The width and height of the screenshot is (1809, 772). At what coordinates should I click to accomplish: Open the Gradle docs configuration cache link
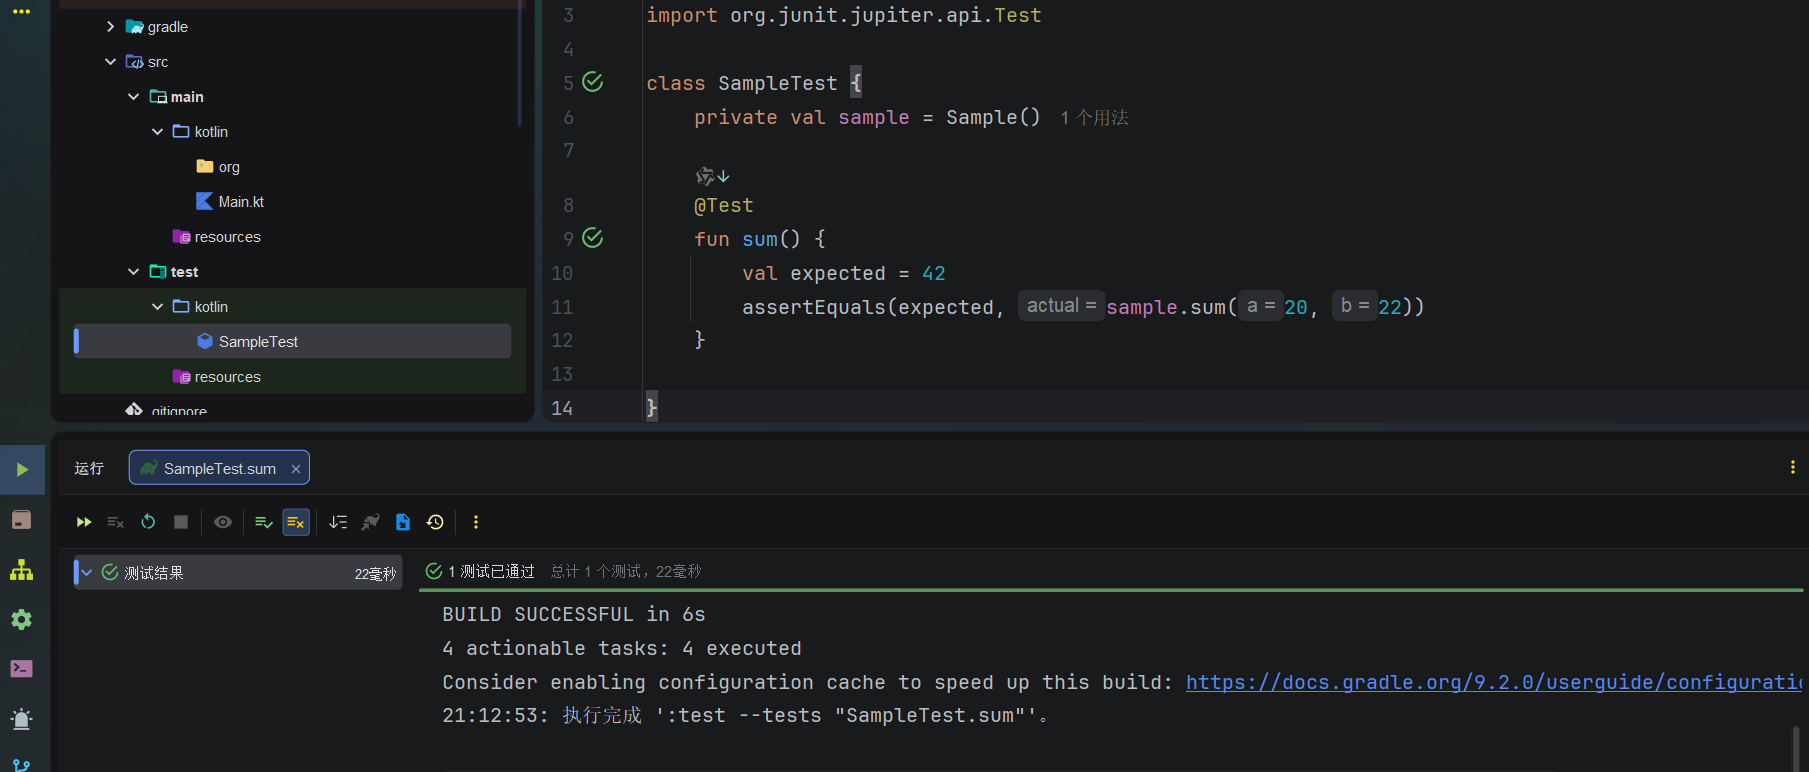click(x=1492, y=682)
